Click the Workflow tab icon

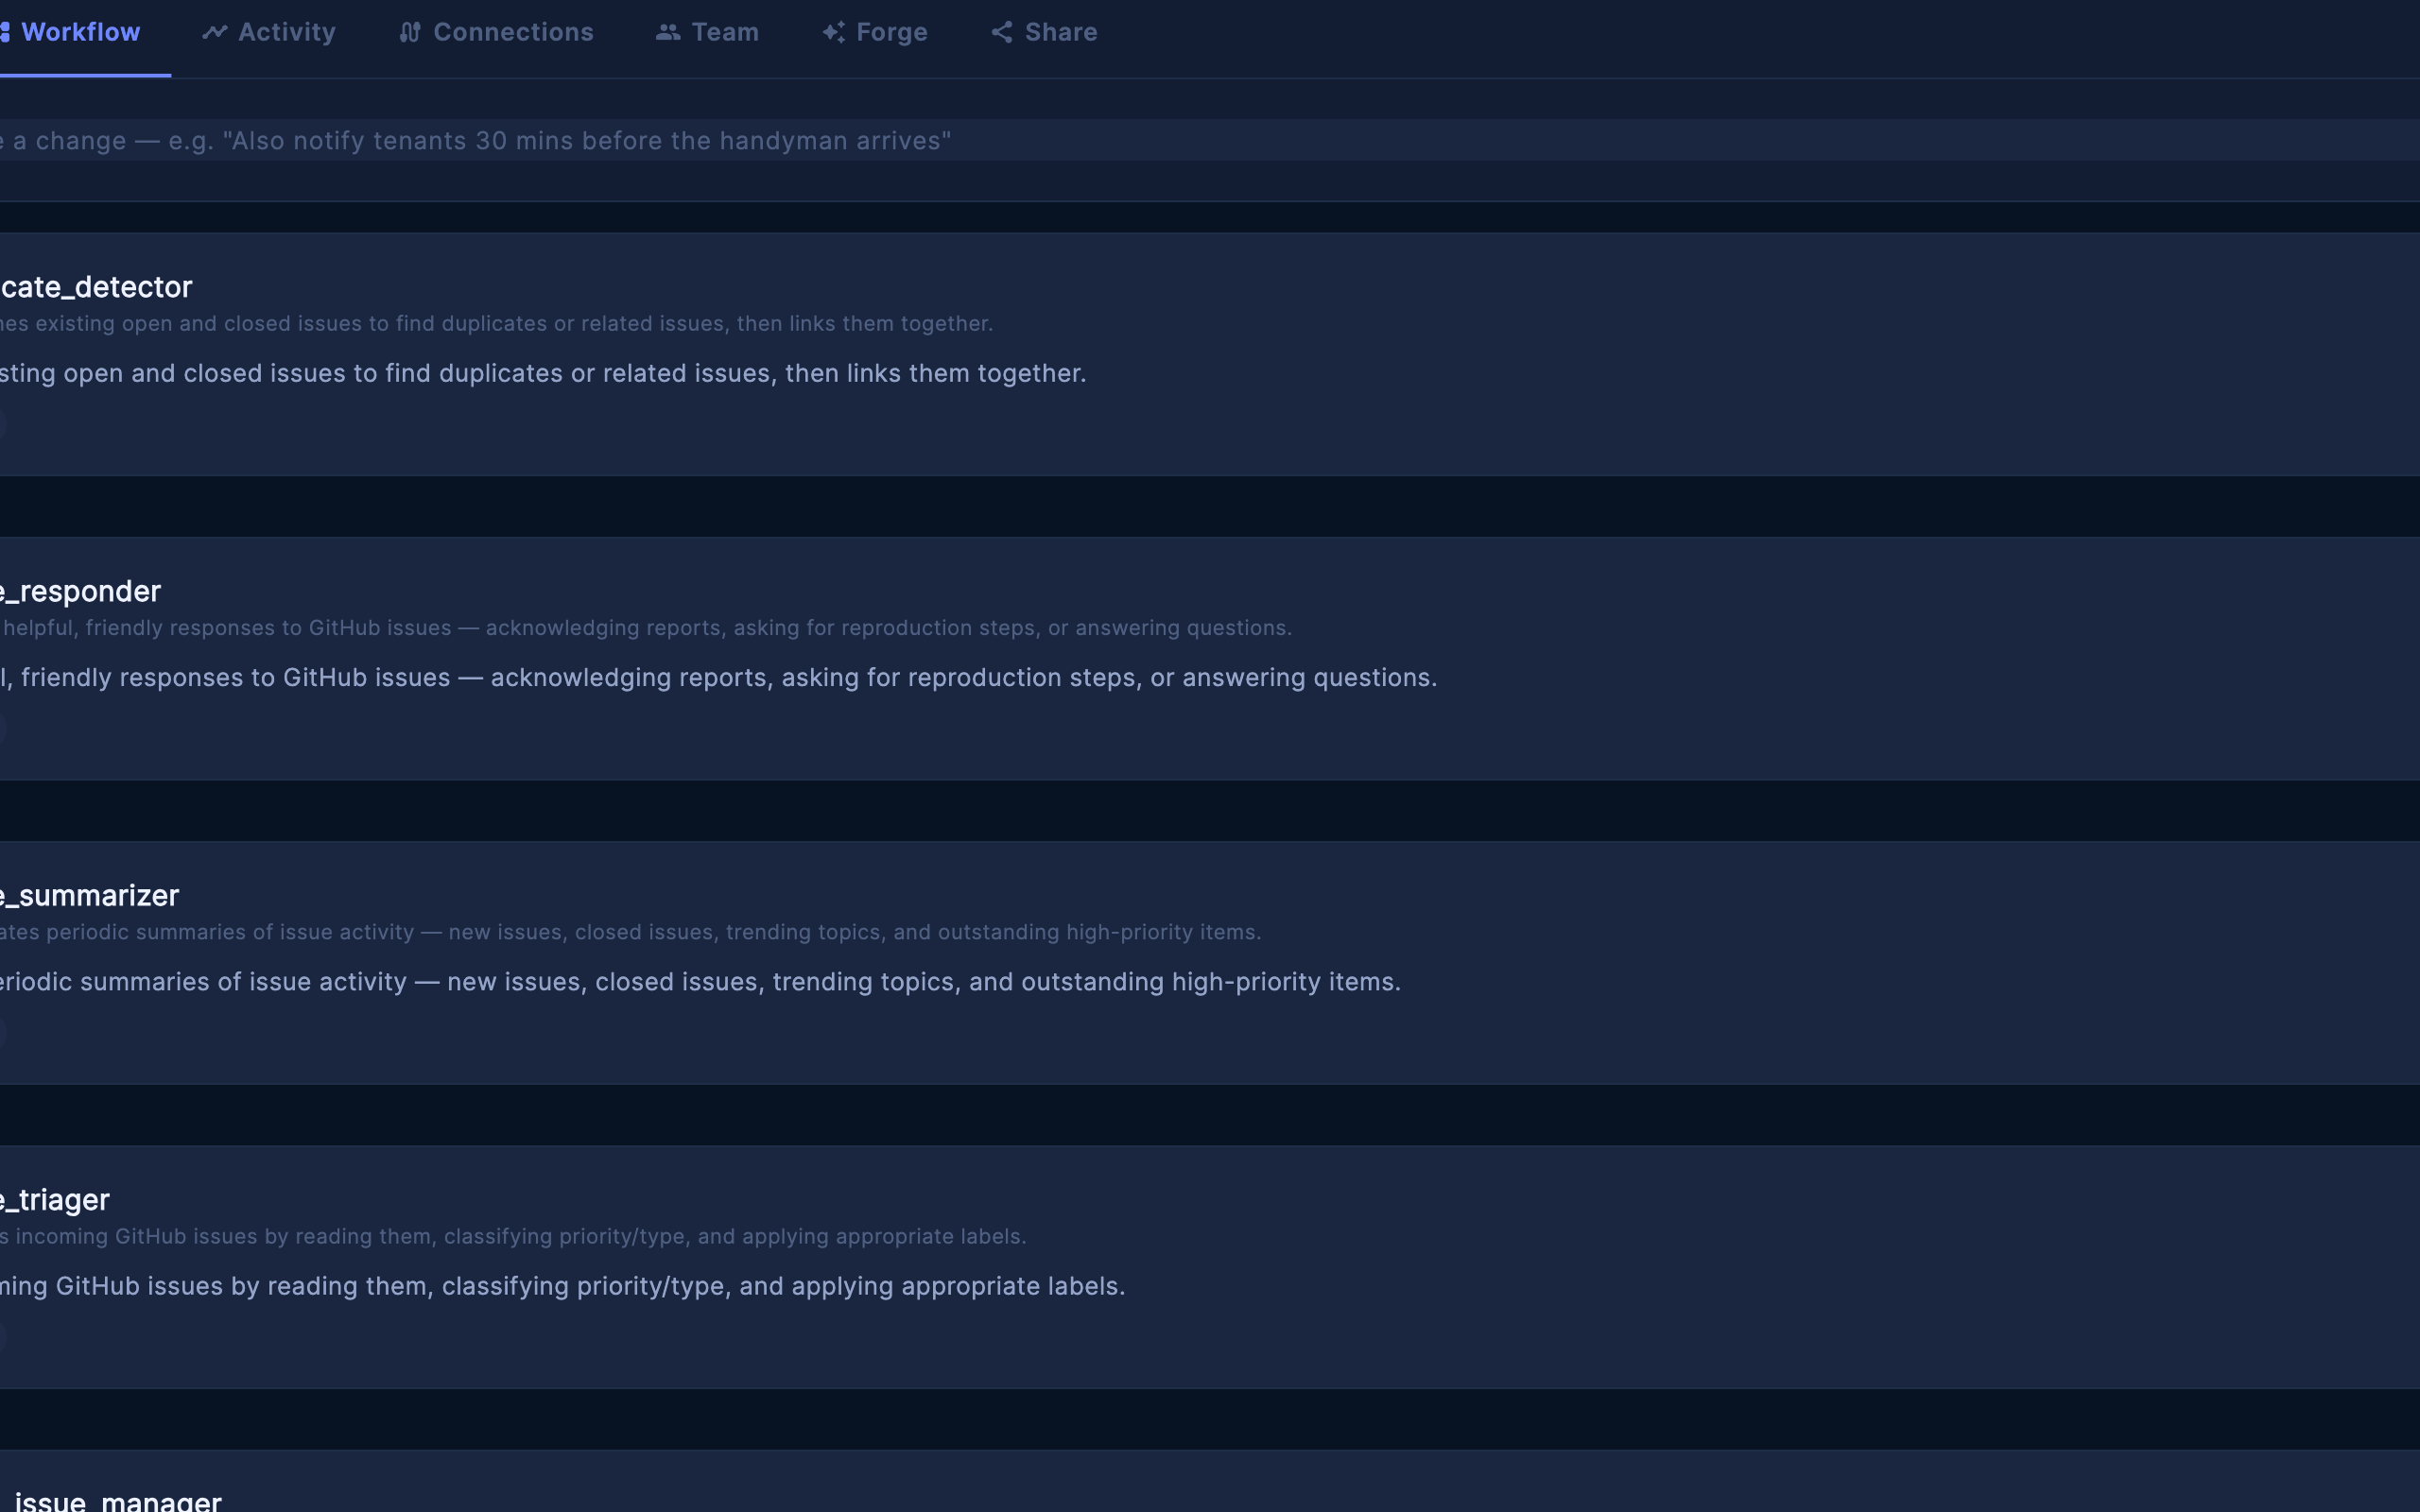tap(5, 32)
